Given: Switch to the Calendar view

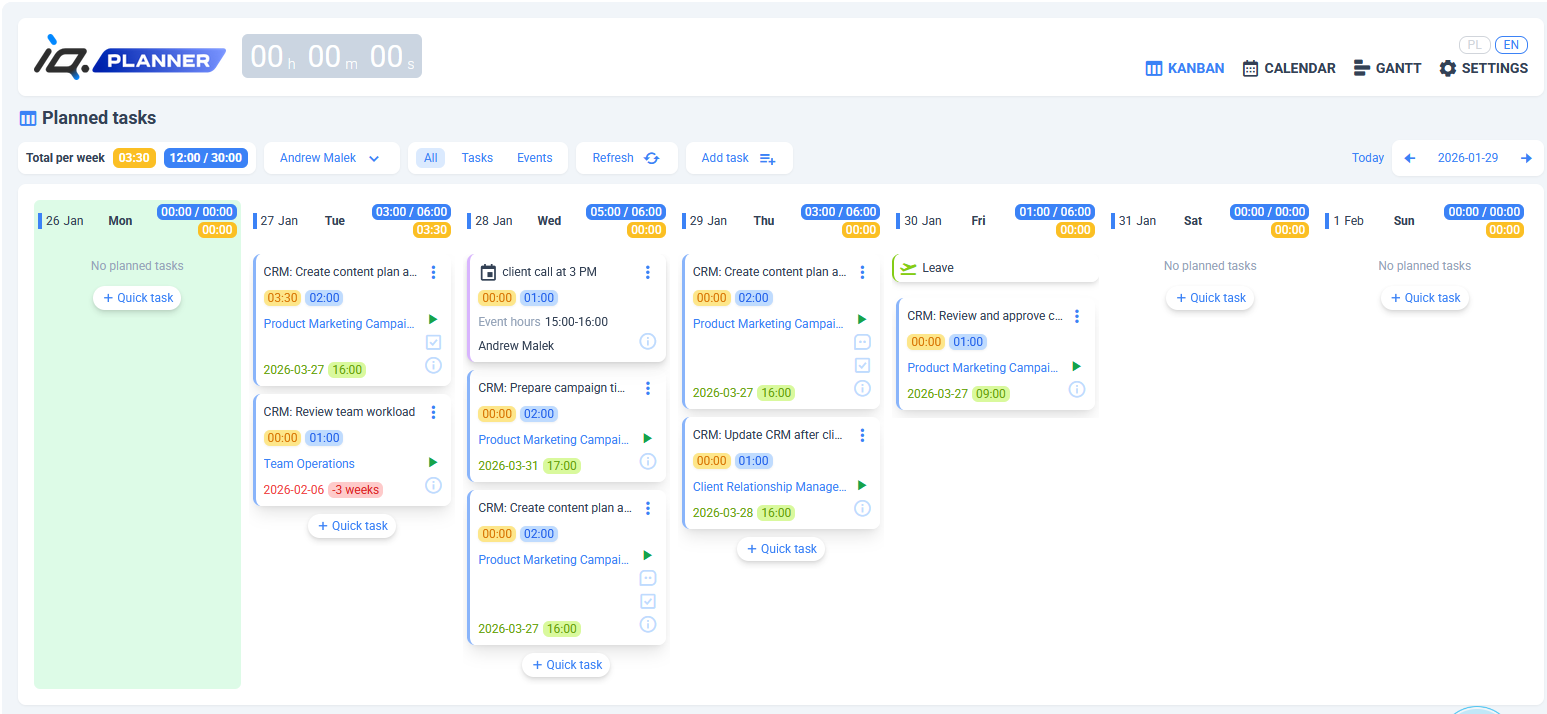Looking at the screenshot, I should 1289,69.
